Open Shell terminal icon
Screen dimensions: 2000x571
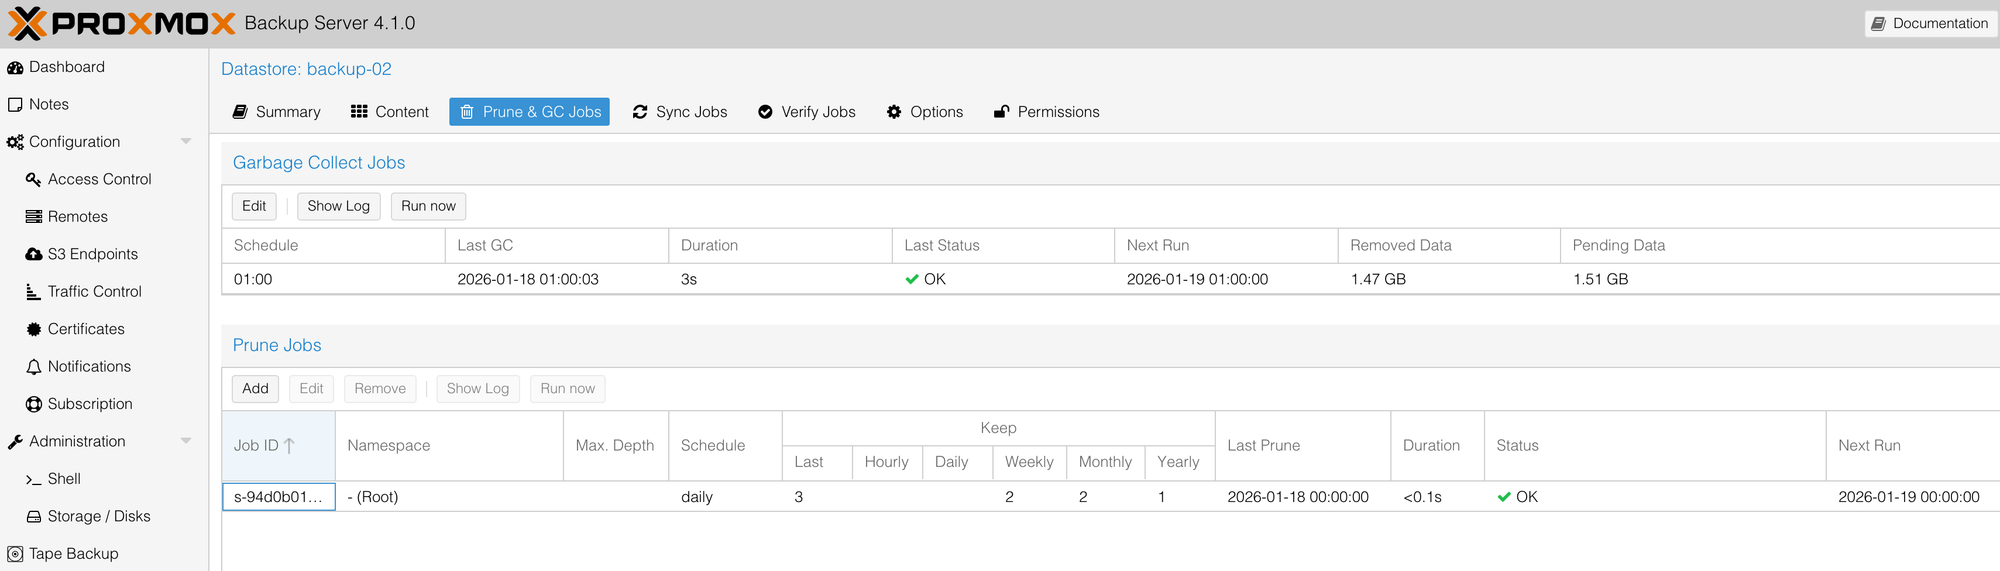34,480
